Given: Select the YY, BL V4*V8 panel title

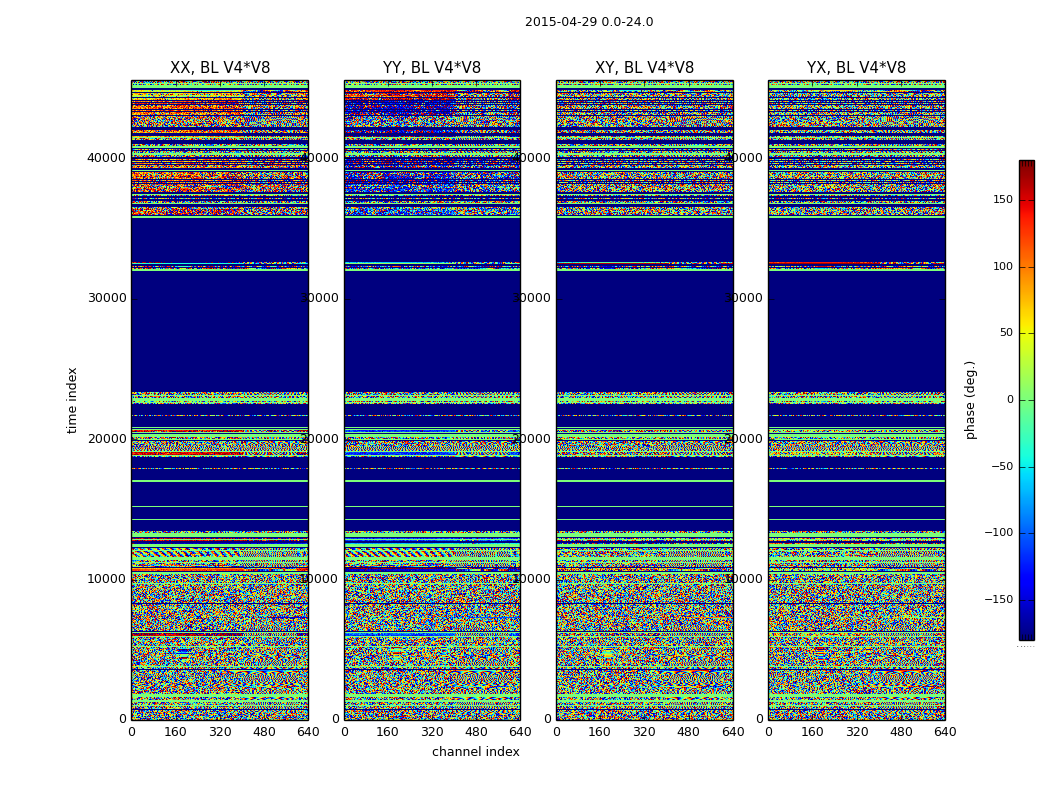Looking at the screenshot, I should (432, 68).
